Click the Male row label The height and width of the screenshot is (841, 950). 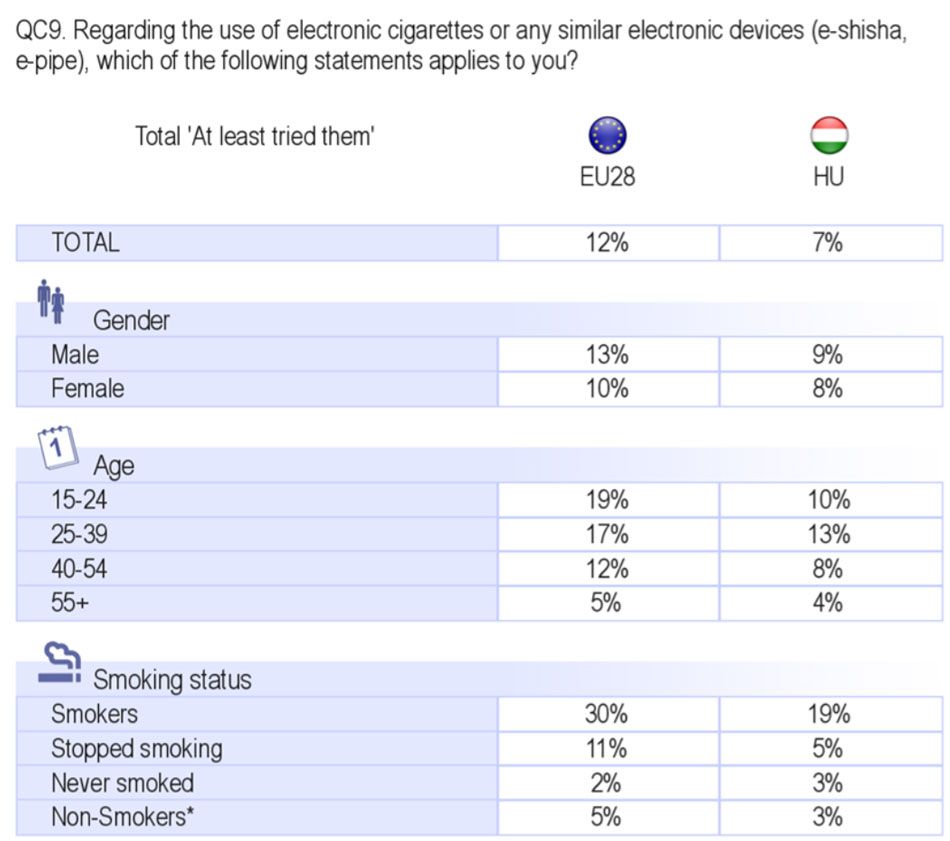point(75,355)
